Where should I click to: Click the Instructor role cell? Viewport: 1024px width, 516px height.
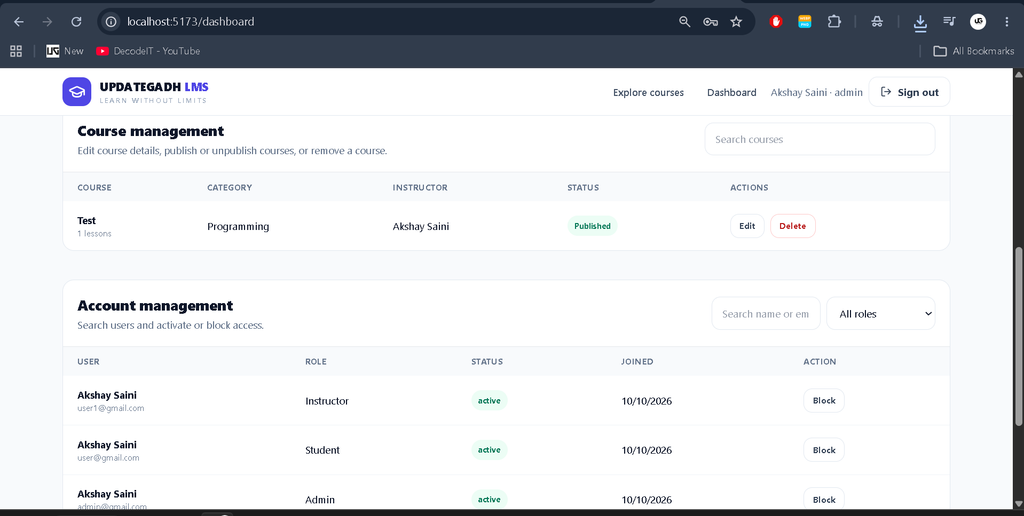coord(327,401)
